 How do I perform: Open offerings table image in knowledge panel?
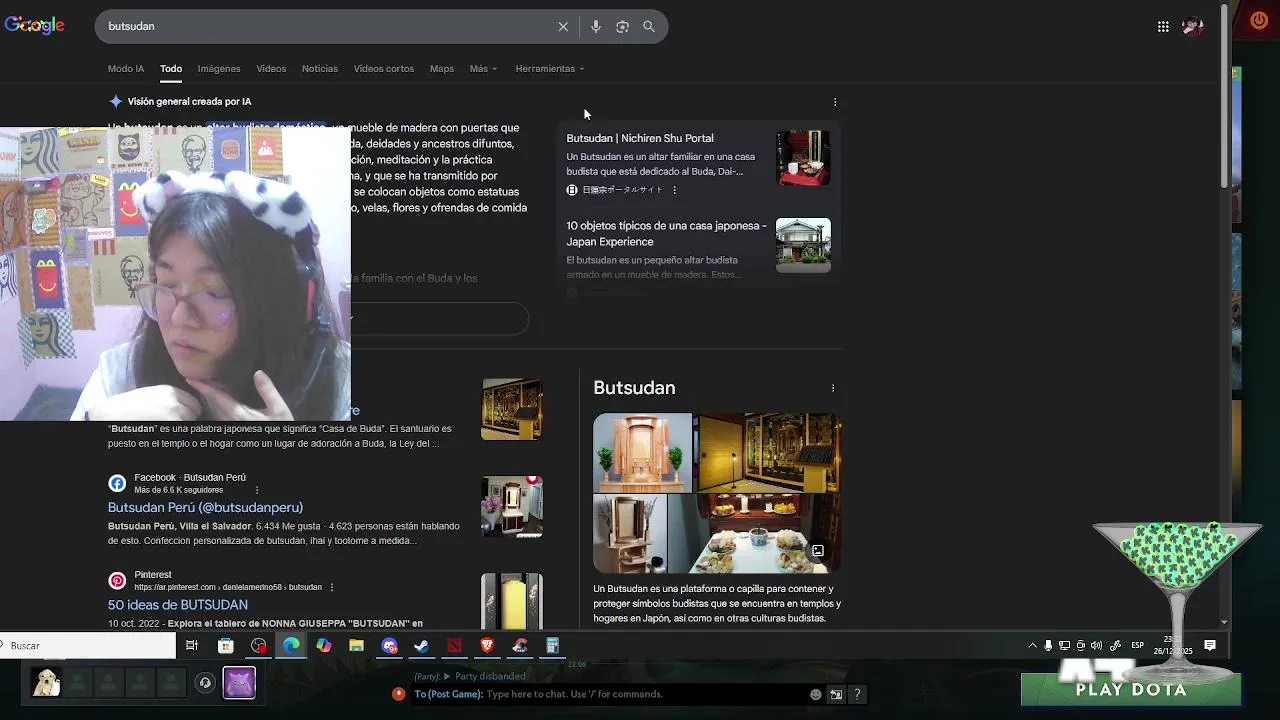point(755,534)
